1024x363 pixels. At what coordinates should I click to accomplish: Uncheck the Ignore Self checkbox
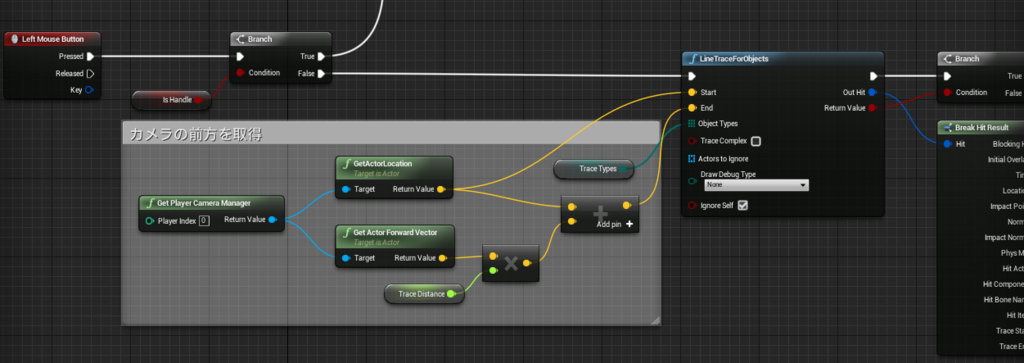point(743,206)
